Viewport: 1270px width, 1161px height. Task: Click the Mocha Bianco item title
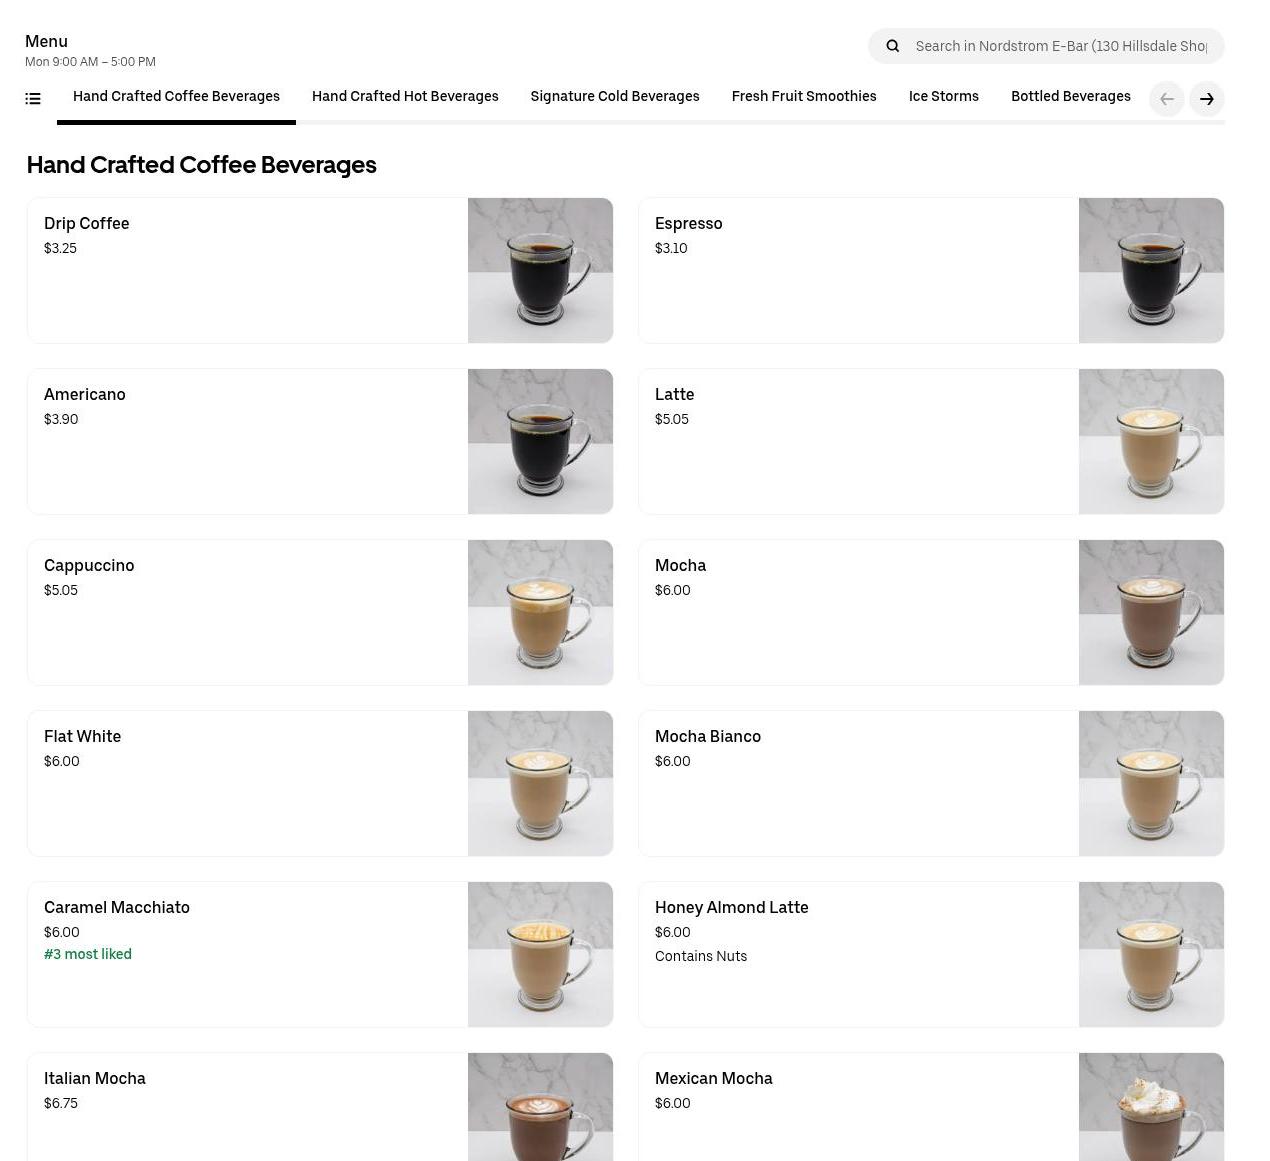(707, 737)
